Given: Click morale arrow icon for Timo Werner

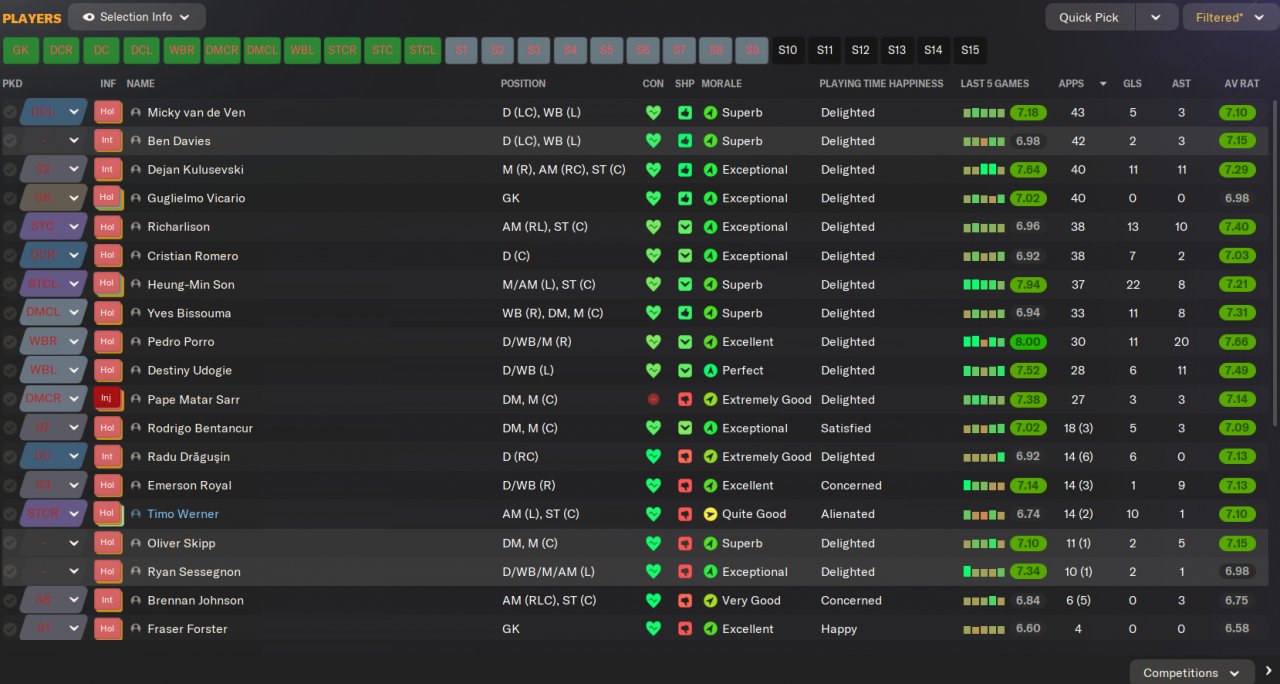Looking at the screenshot, I should [711, 514].
